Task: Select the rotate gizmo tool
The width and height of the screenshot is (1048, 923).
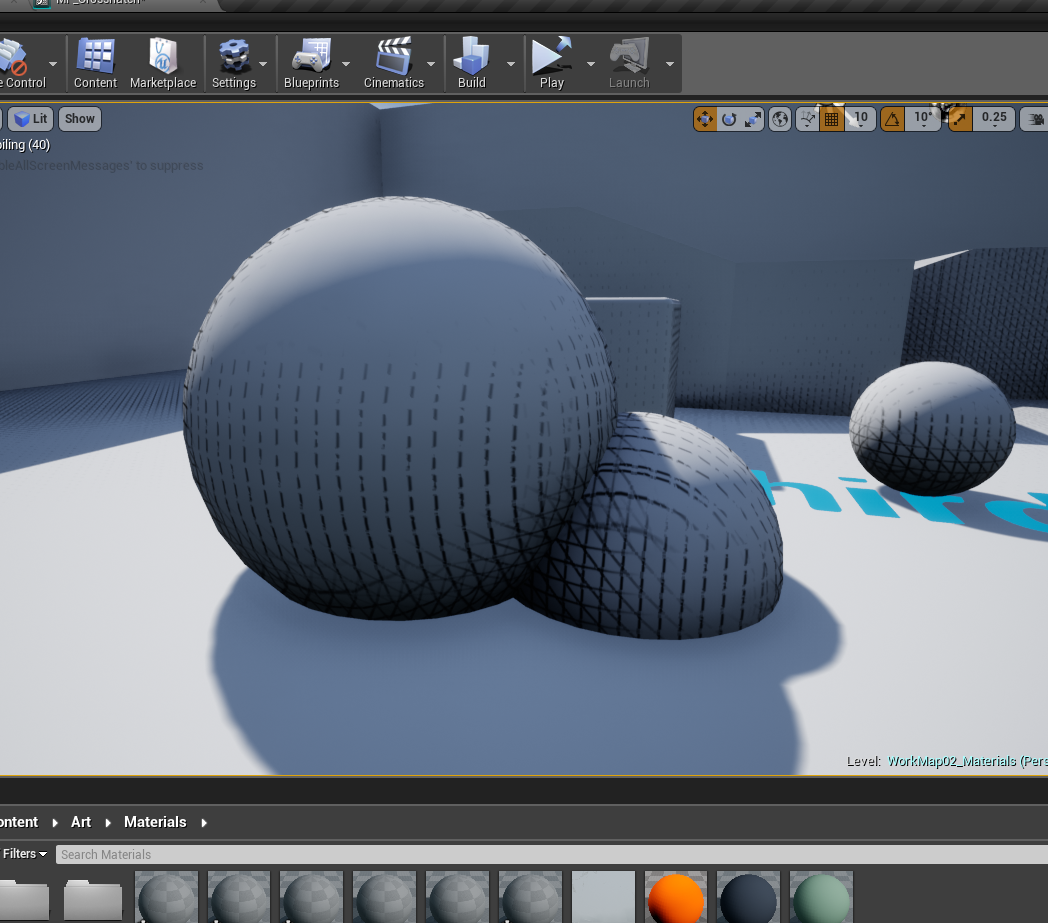Action: coord(729,119)
